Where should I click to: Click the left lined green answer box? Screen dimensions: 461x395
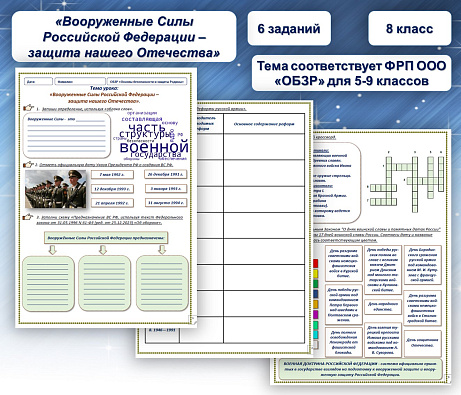(x=48, y=284)
